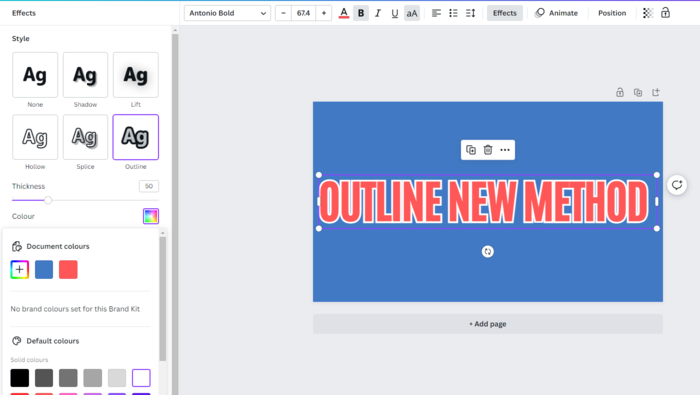The height and width of the screenshot is (395, 700).
Task: Choose the white default colour
Action: click(x=141, y=378)
